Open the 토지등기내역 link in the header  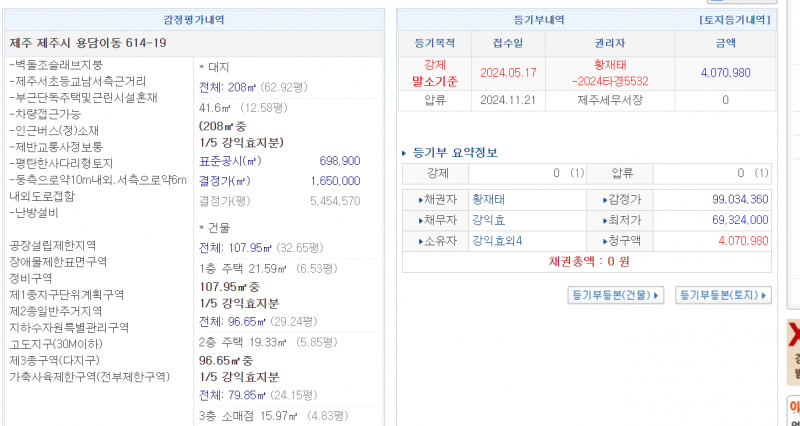coord(735,19)
